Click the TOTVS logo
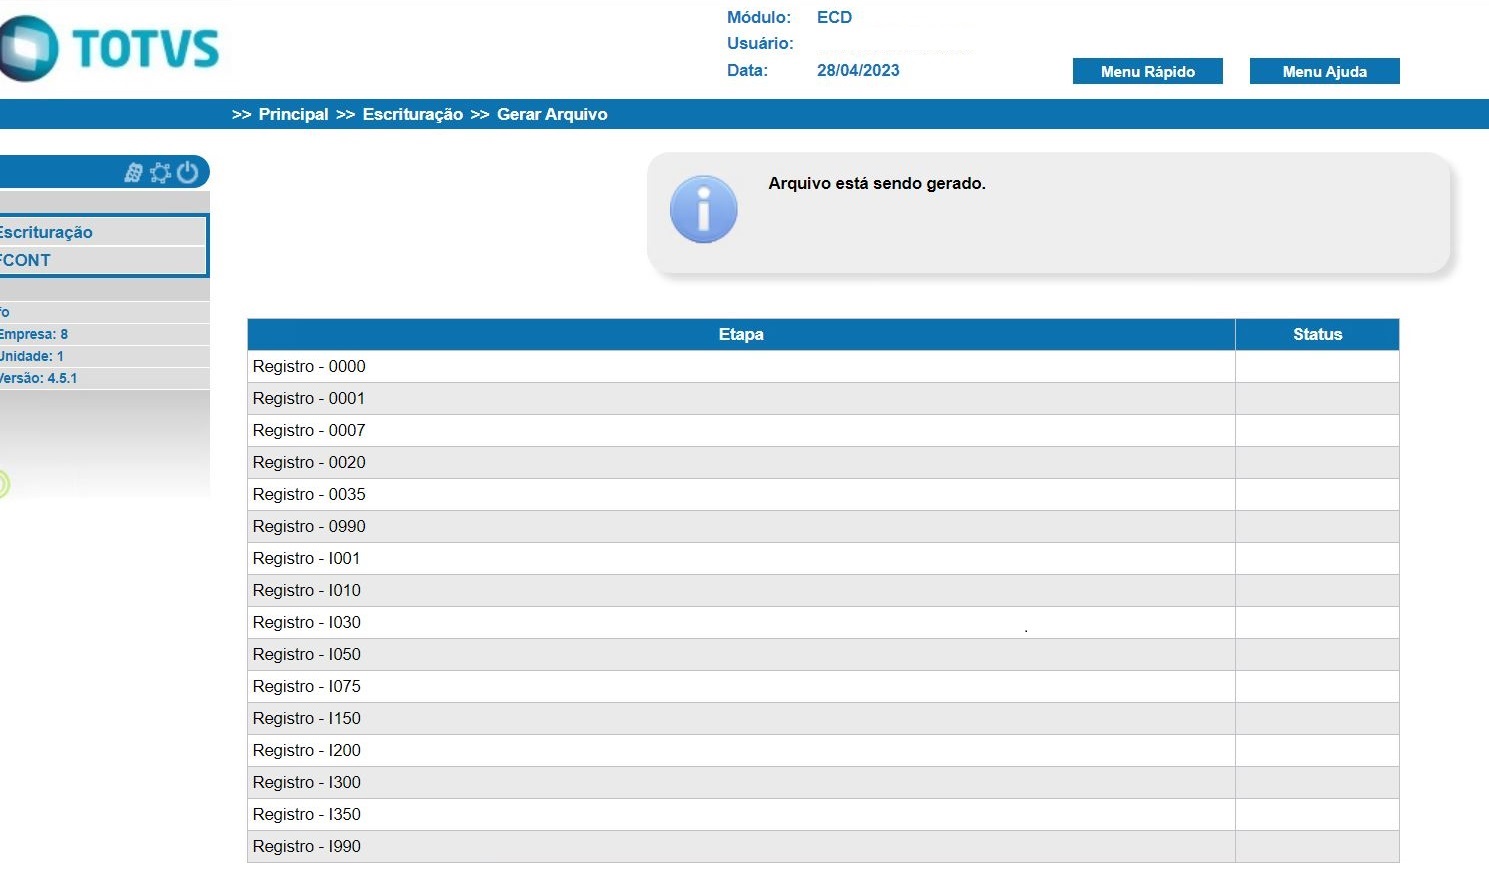 pyautogui.click(x=109, y=48)
